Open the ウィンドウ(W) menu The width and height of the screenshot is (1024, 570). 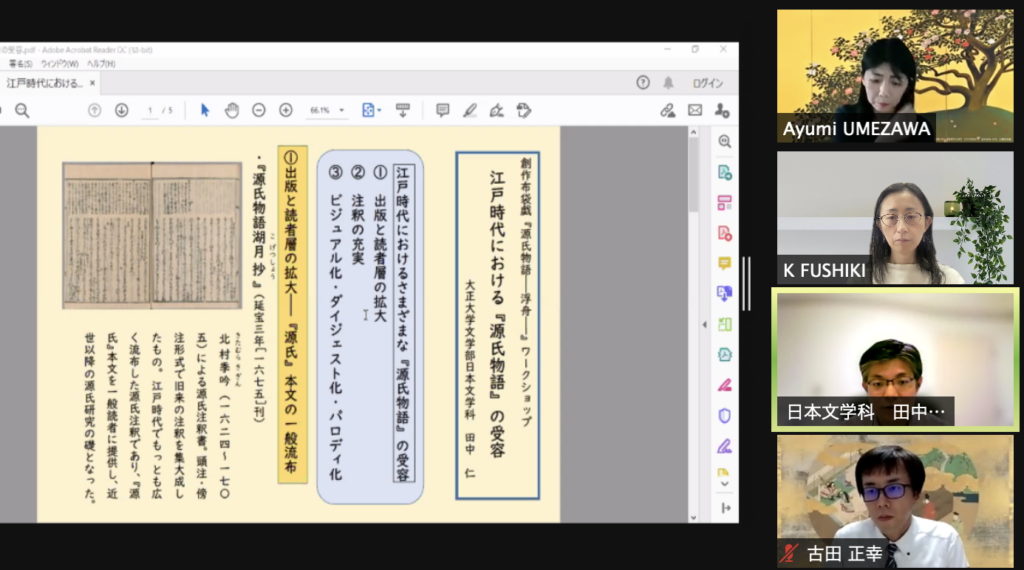click(x=59, y=63)
